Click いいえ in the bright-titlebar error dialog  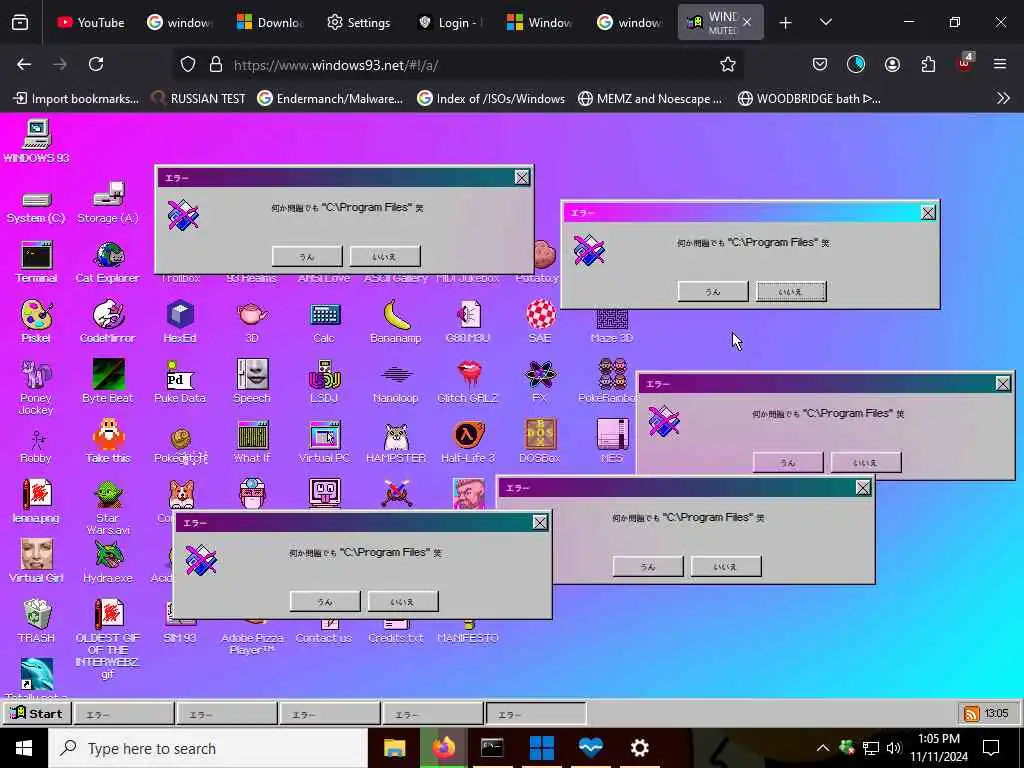coord(791,291)
